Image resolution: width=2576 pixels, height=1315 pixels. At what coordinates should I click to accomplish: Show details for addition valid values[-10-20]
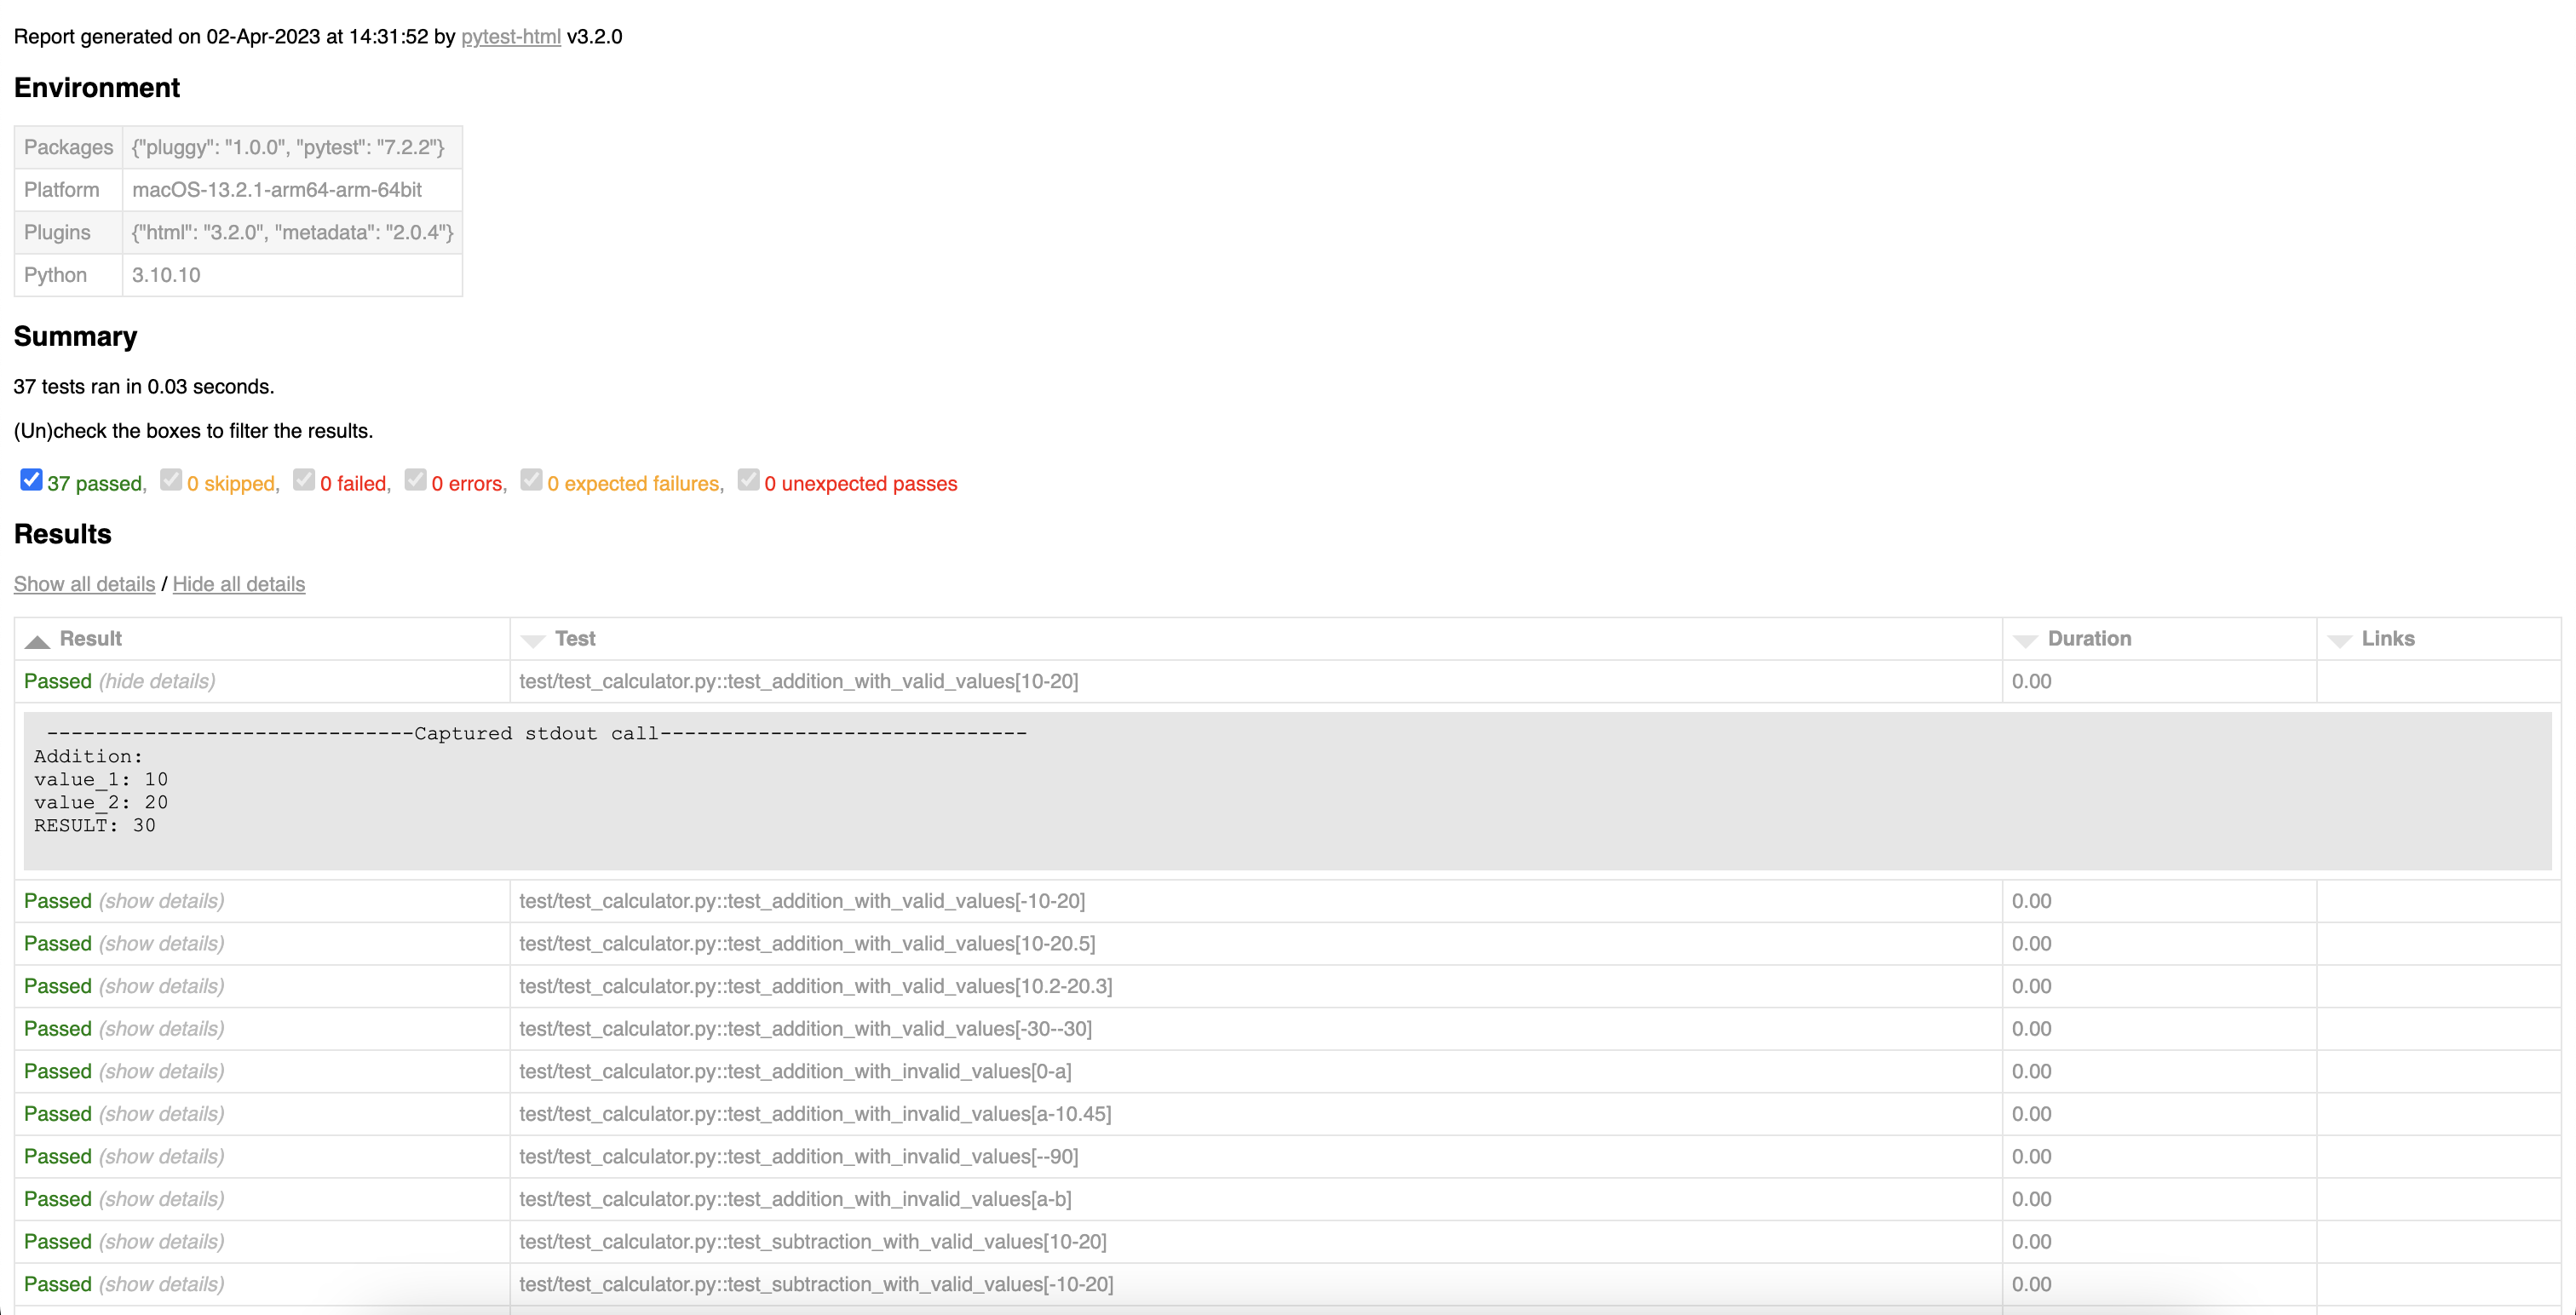coord(161,901)
